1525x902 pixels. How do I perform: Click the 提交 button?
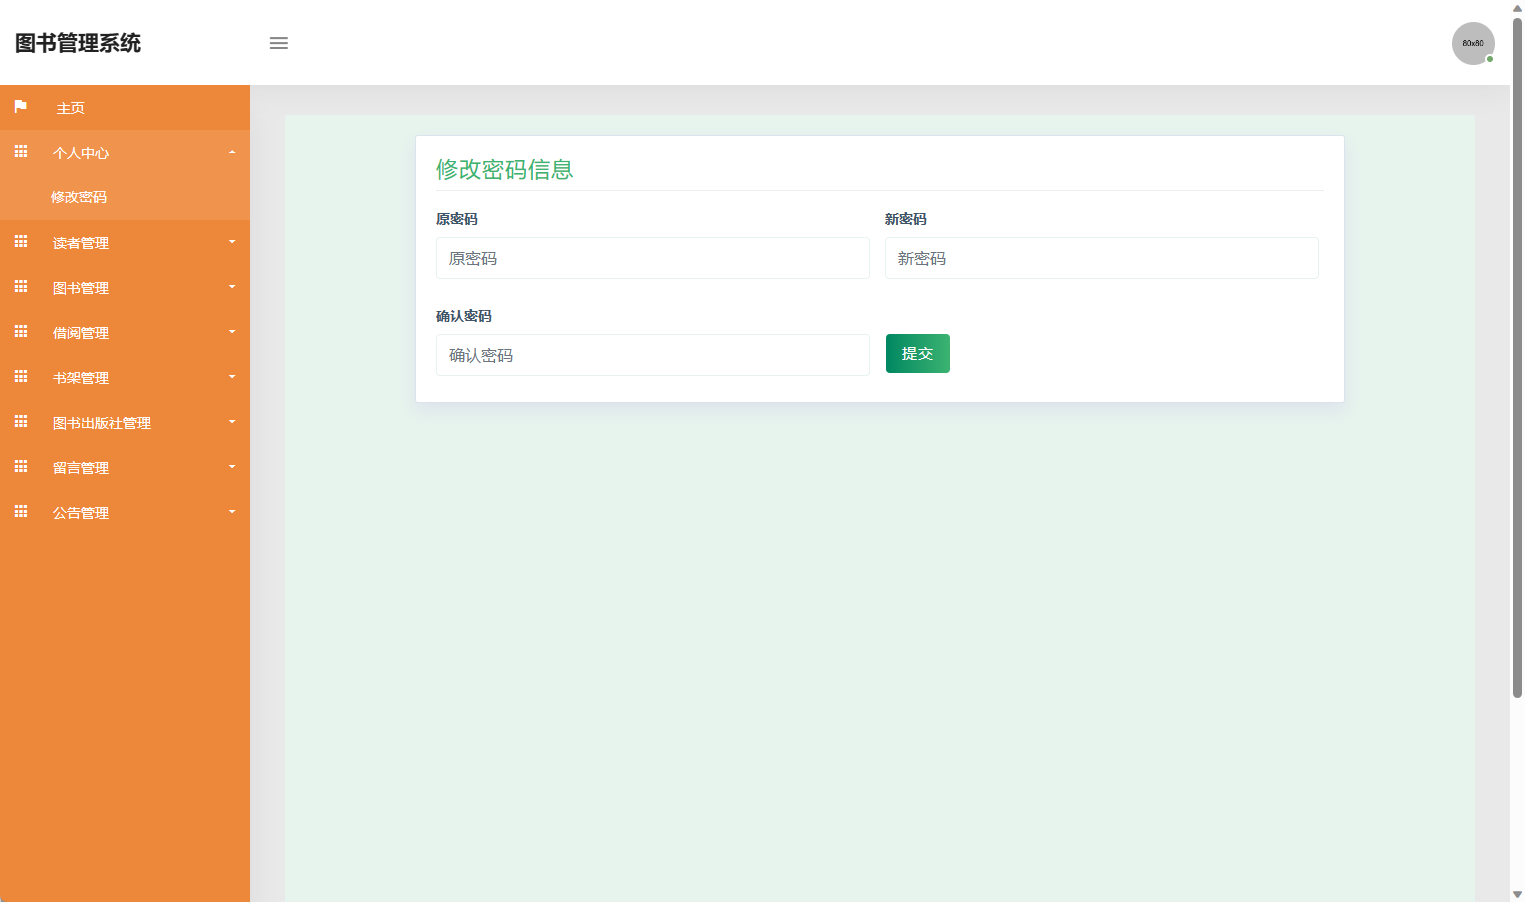917,353
